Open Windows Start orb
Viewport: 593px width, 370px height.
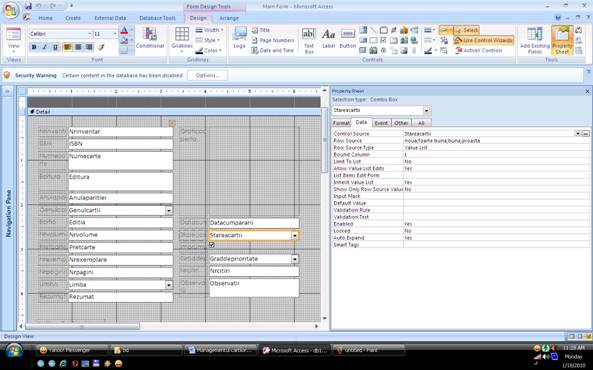(14, 351)
